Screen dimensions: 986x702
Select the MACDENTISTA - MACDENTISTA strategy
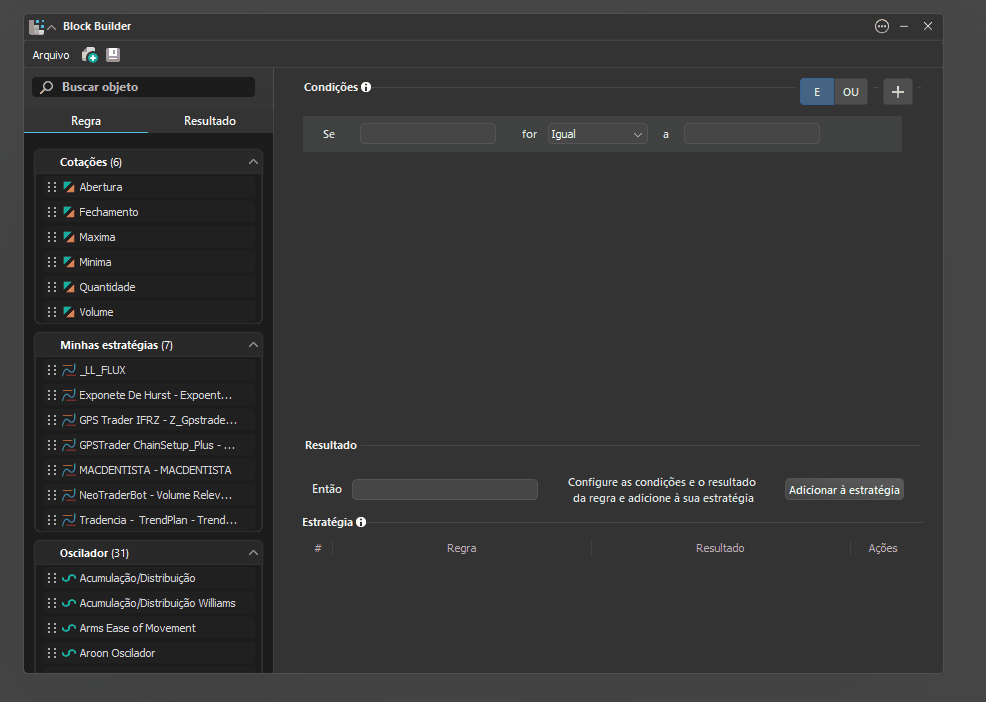click(150, 470)
